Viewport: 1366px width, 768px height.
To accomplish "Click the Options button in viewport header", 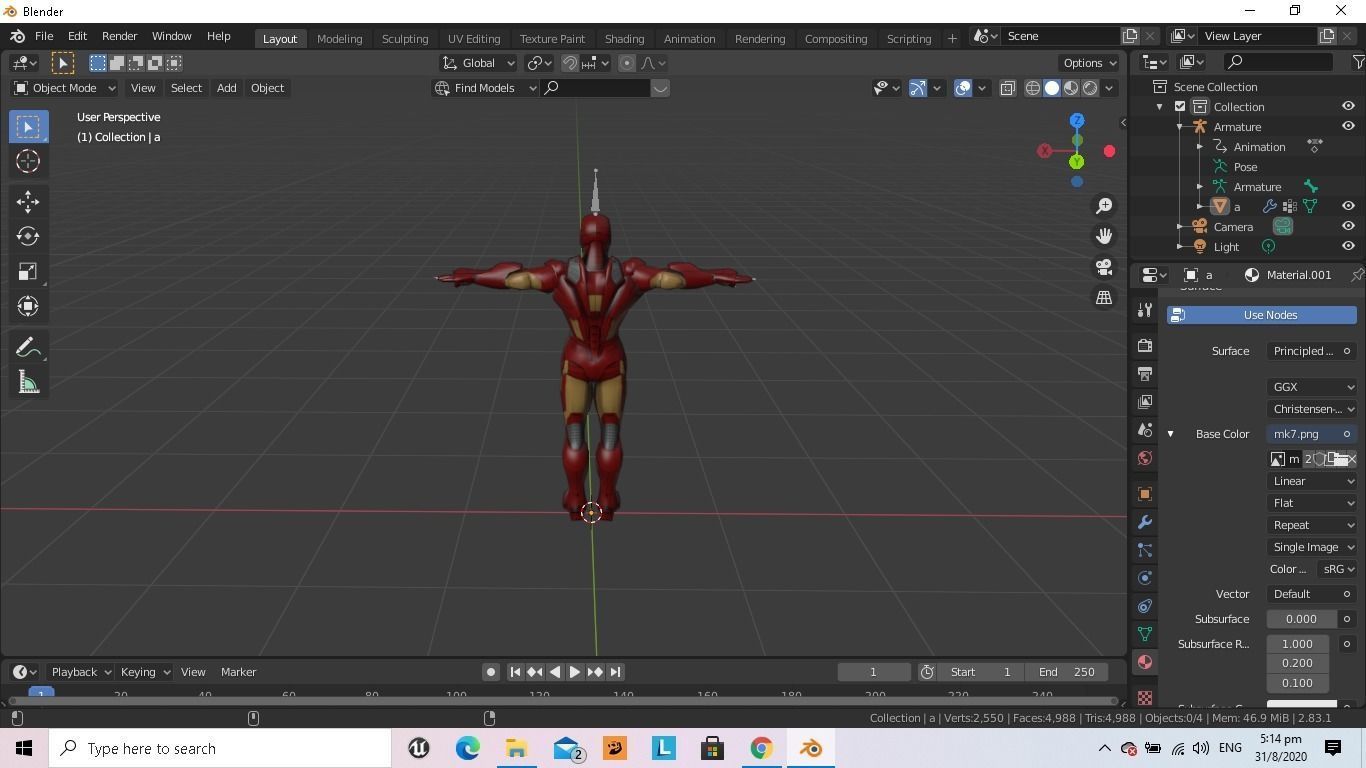I will coord(1089,63).
